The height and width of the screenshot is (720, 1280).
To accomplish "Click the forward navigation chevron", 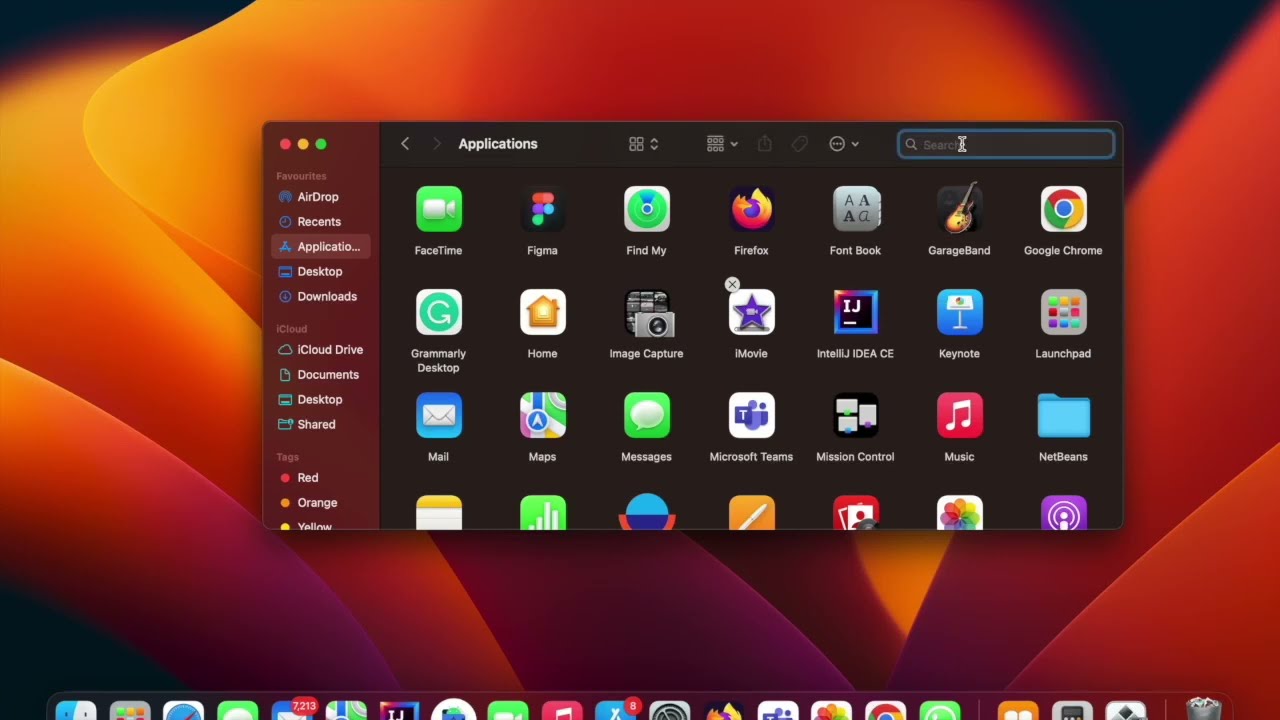I will click(x=436, y=144).
